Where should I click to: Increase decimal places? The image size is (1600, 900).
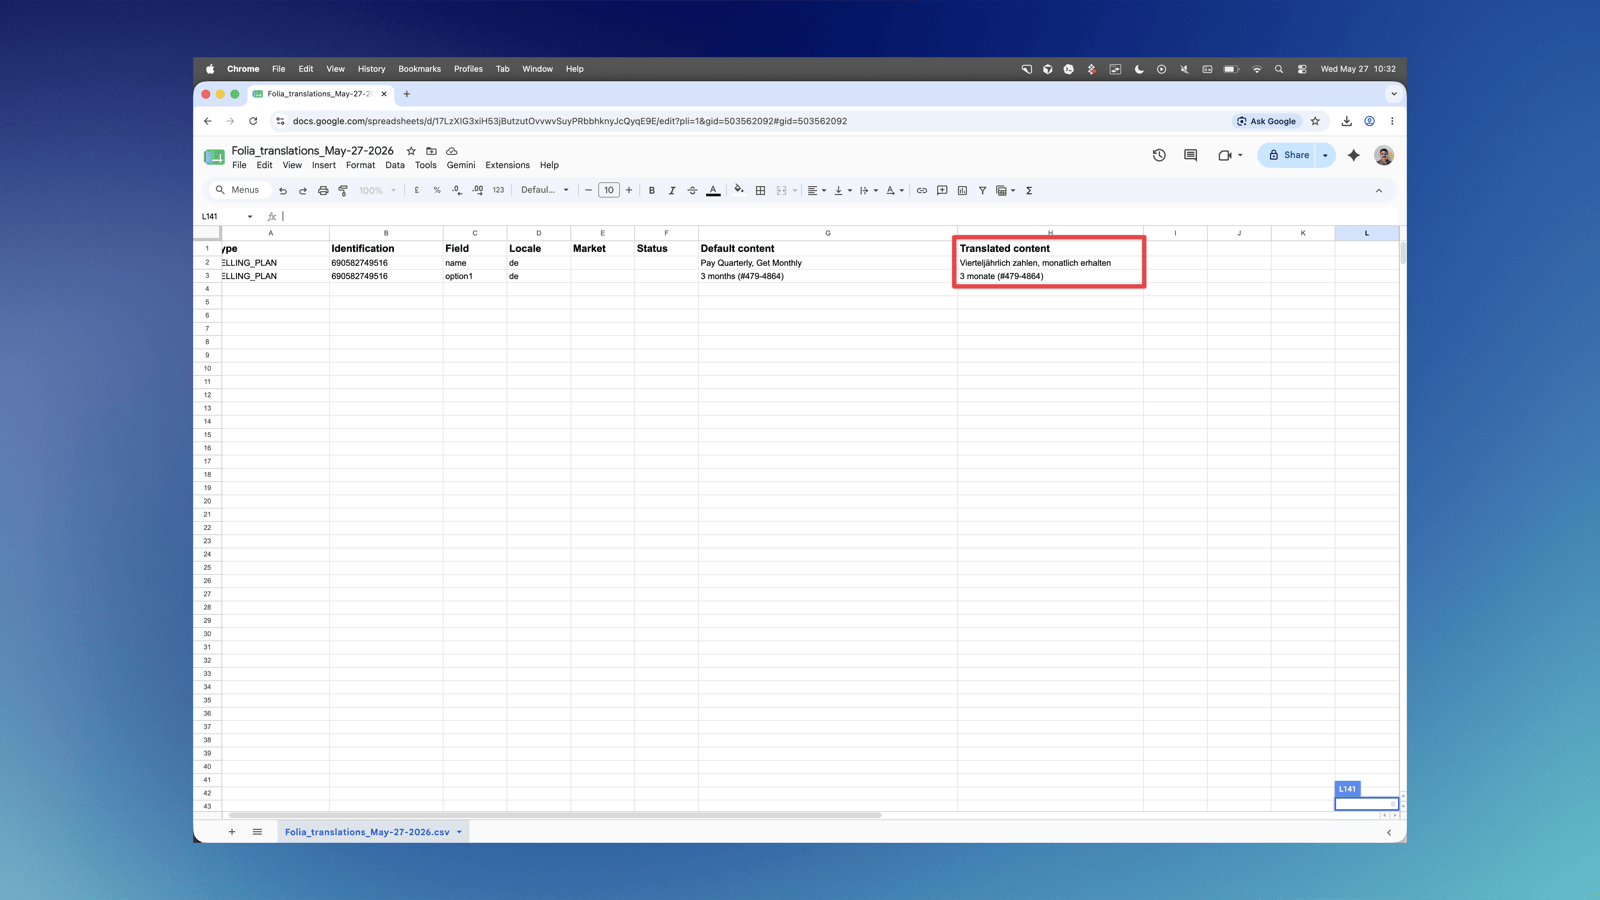[x=477, y=190]
